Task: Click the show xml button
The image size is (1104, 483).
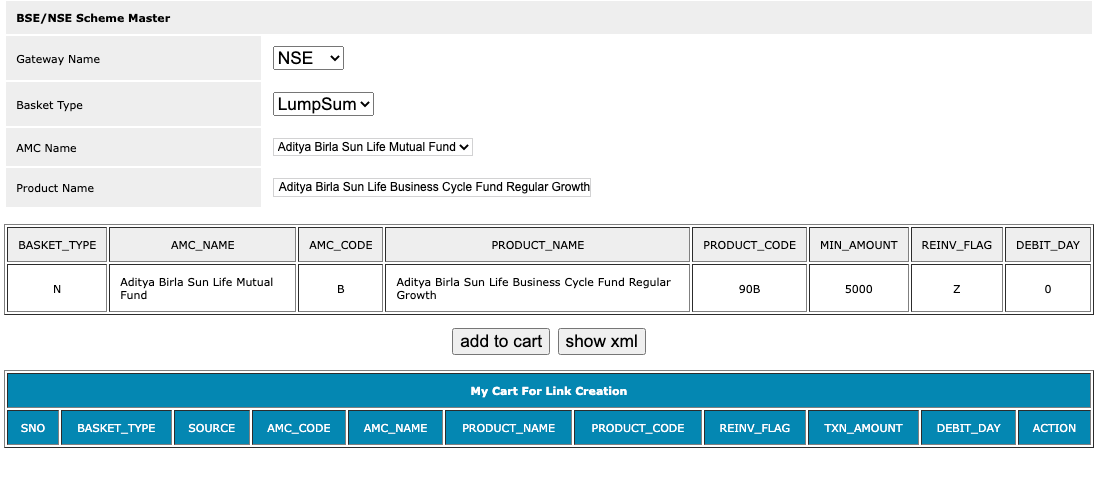Action: pos(601,341)
